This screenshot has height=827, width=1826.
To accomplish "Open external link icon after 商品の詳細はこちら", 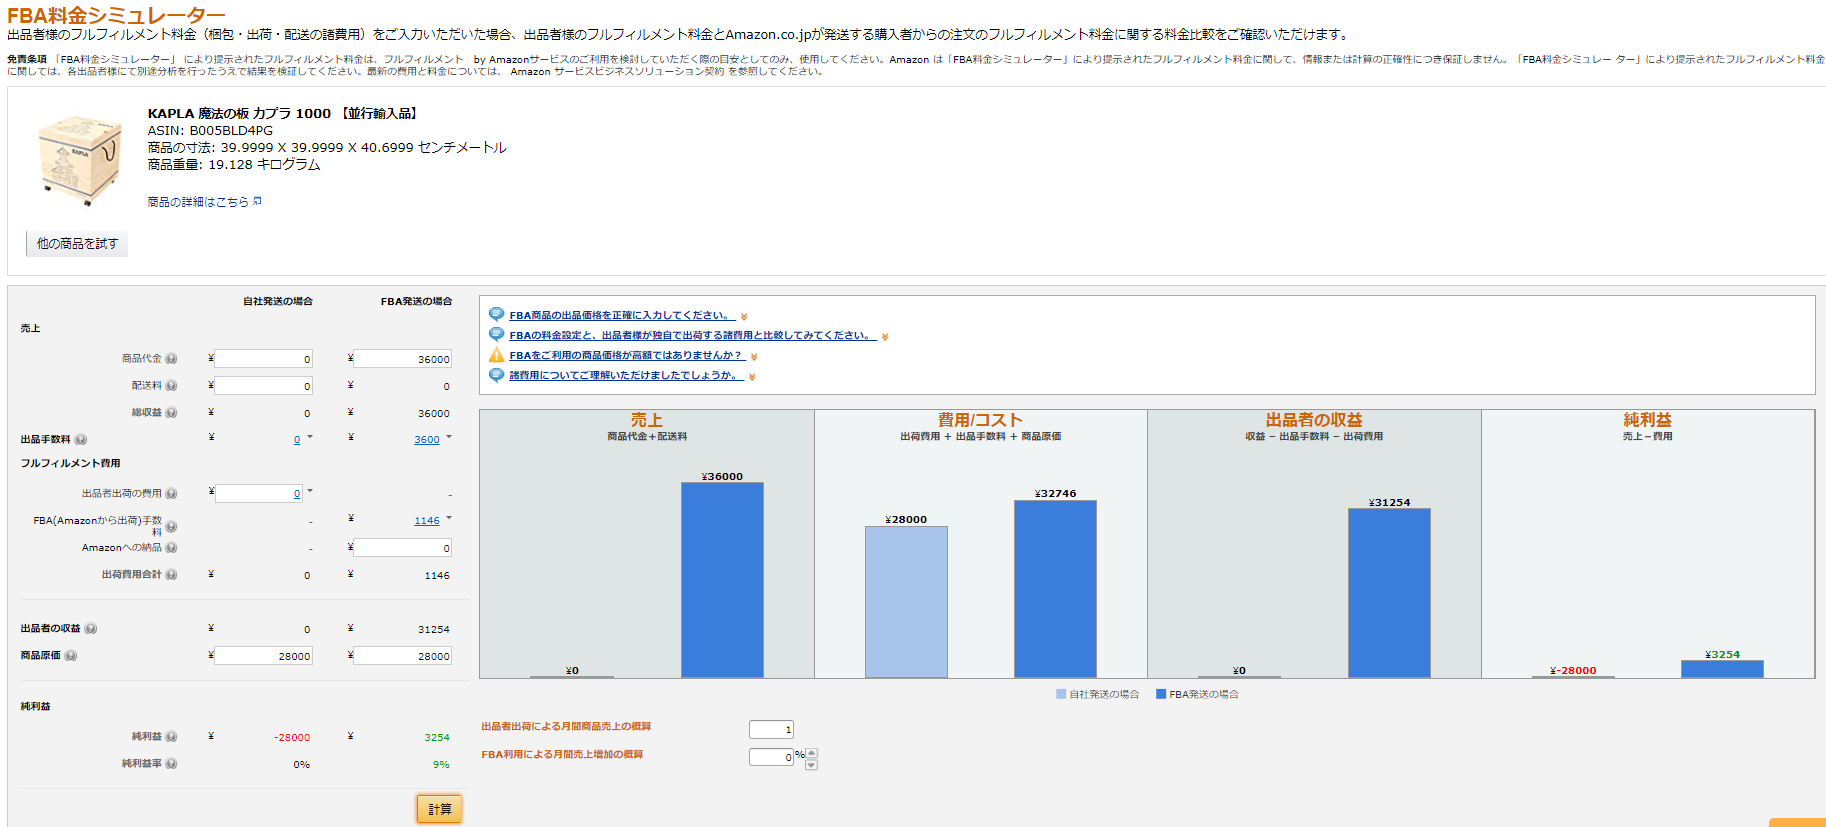I will (257, 201).
